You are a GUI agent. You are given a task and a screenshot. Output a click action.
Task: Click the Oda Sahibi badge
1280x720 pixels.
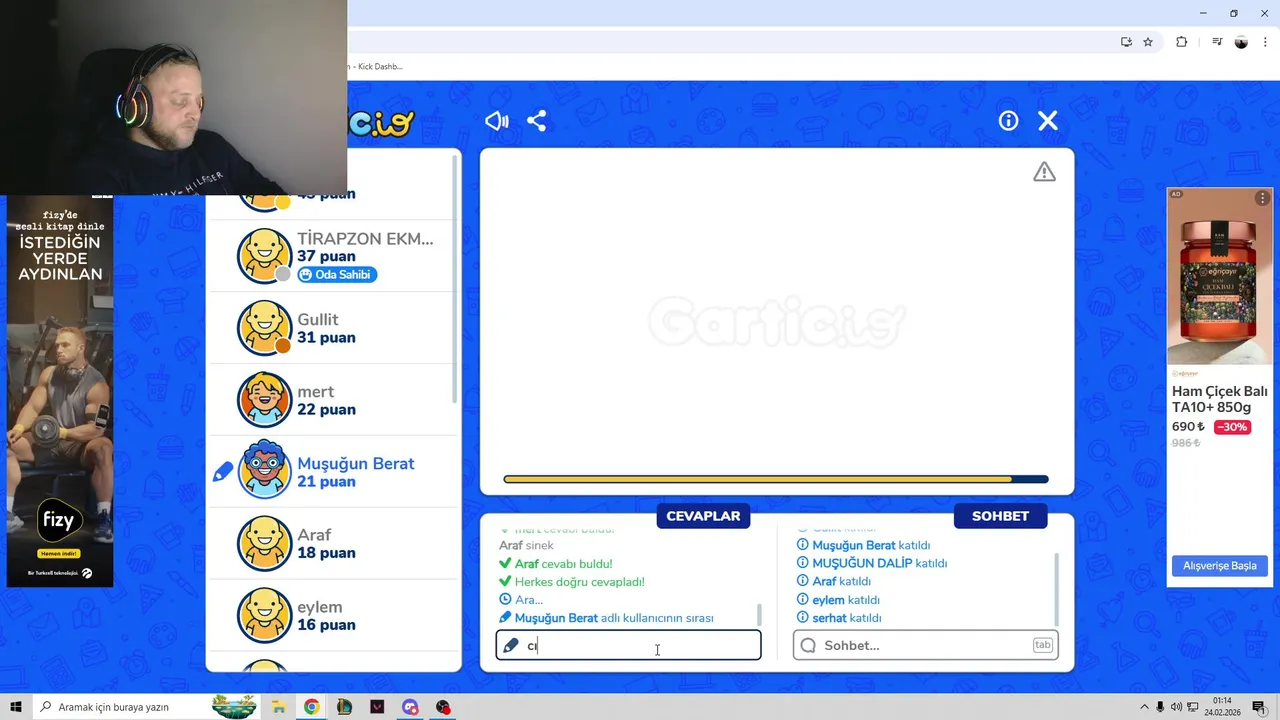point(337,275)
